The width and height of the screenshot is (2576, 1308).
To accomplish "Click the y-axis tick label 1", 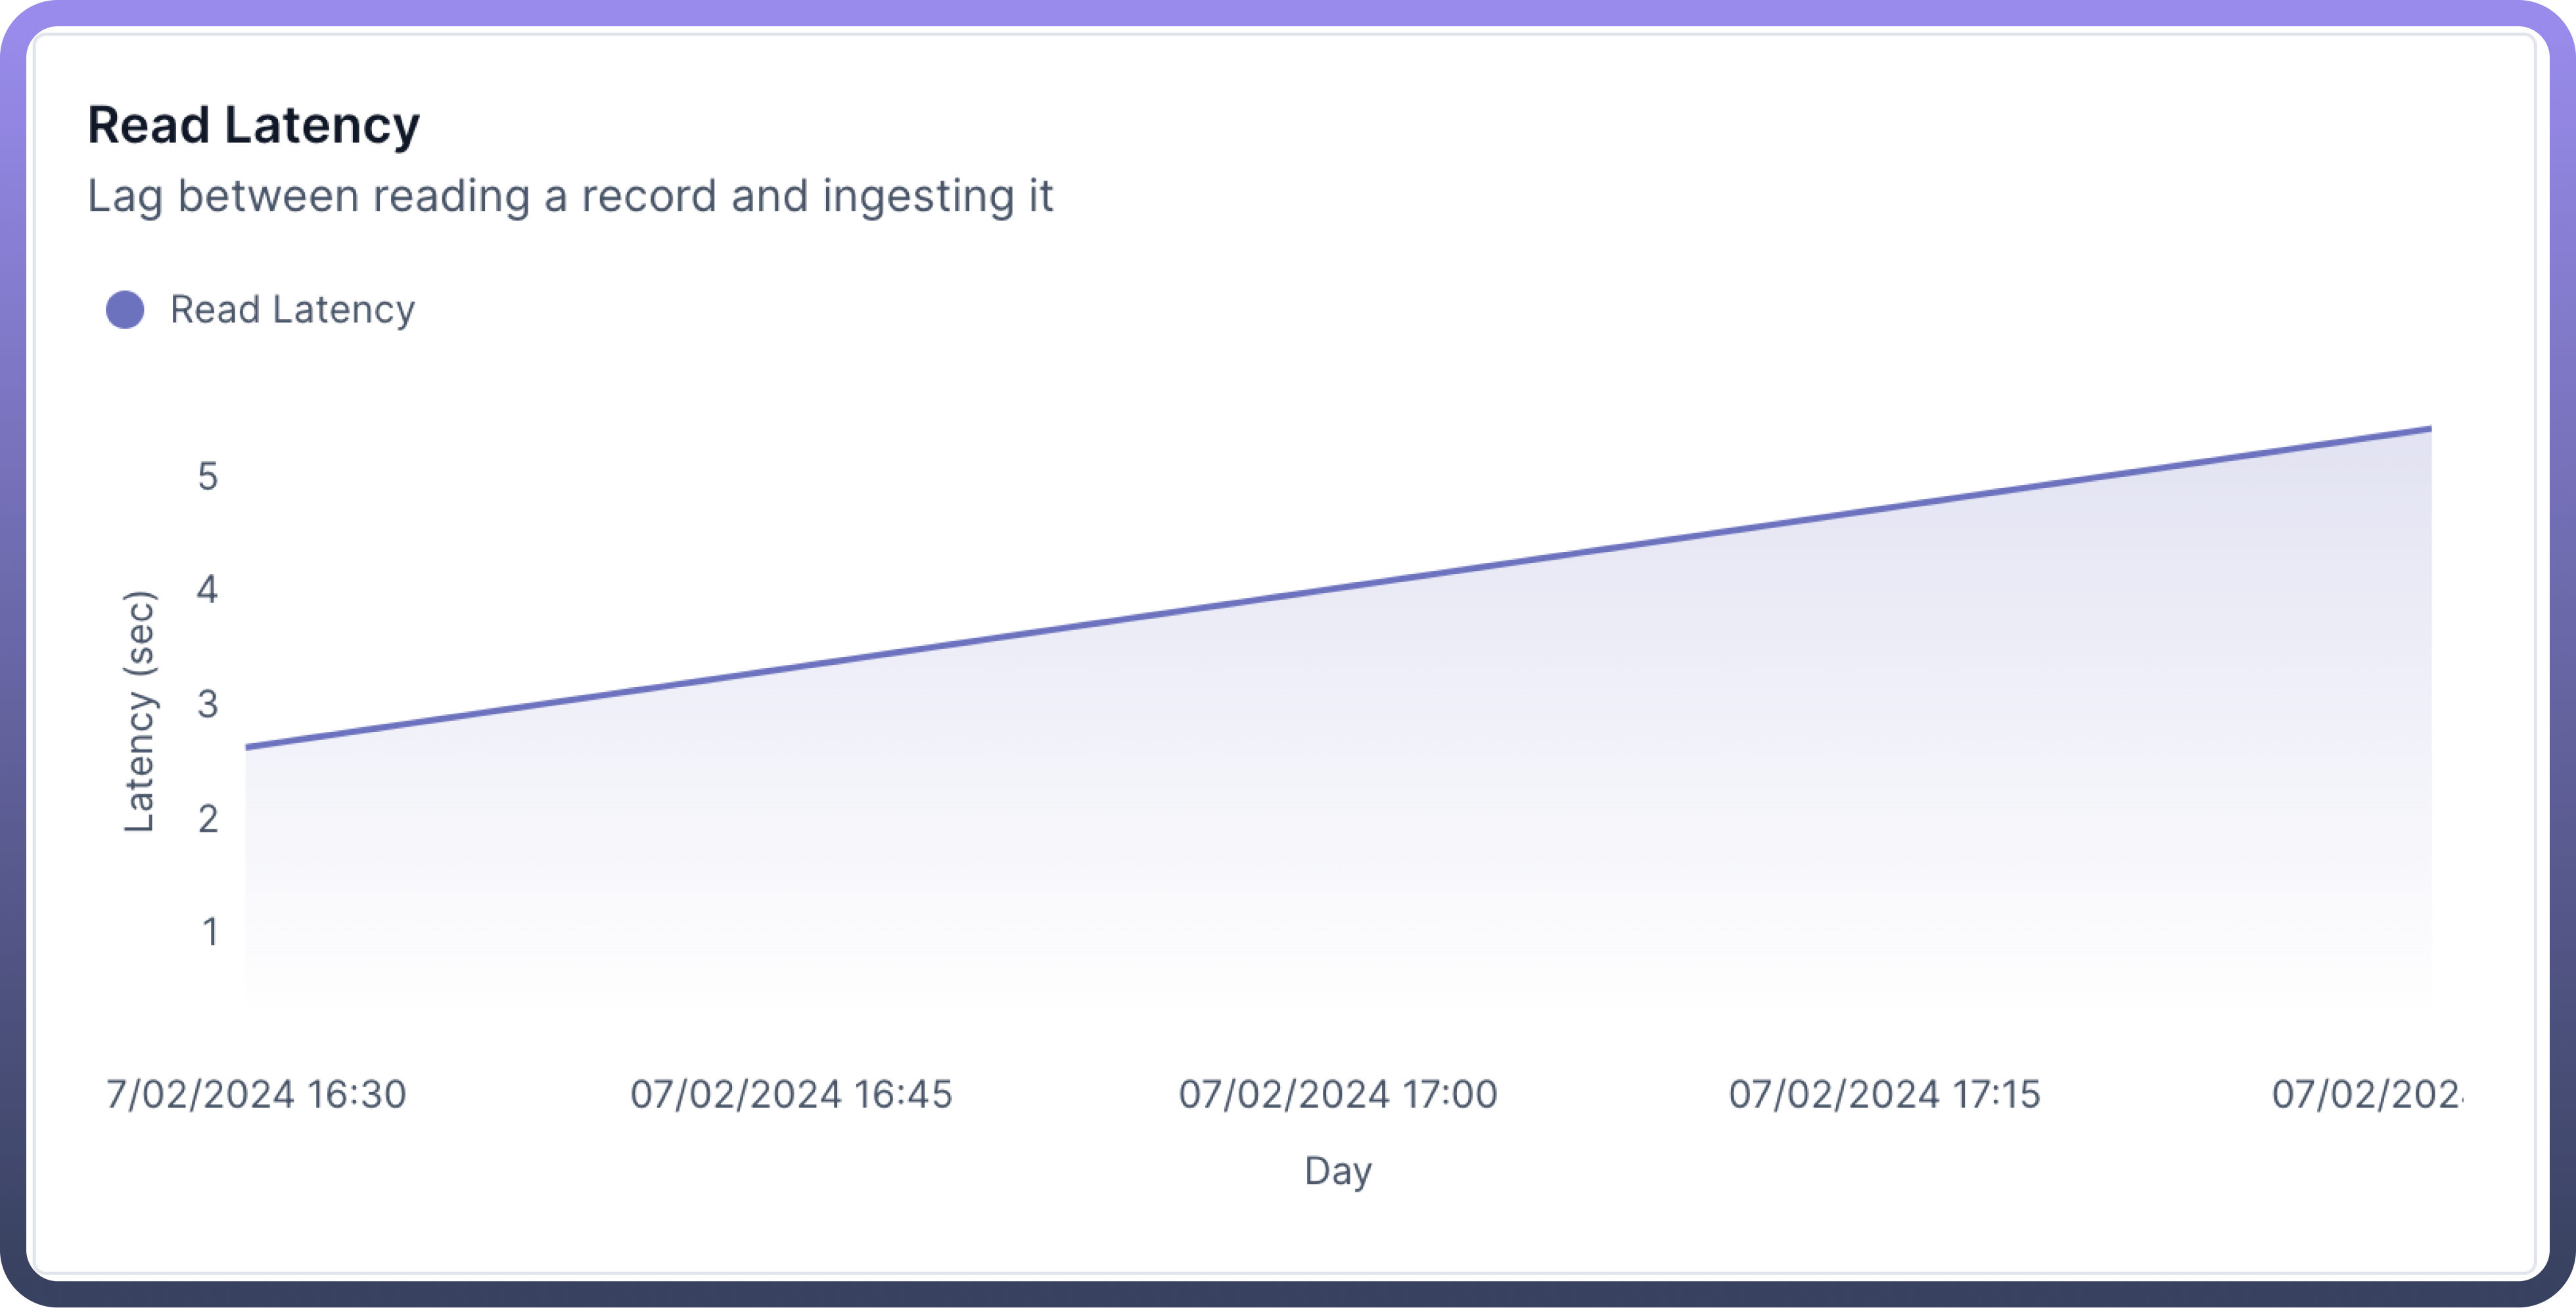I will (x=210, y=932).
